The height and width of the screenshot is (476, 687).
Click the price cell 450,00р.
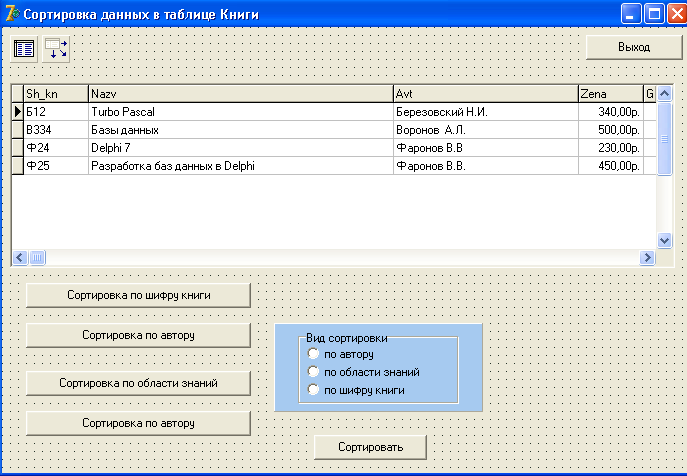611,166
